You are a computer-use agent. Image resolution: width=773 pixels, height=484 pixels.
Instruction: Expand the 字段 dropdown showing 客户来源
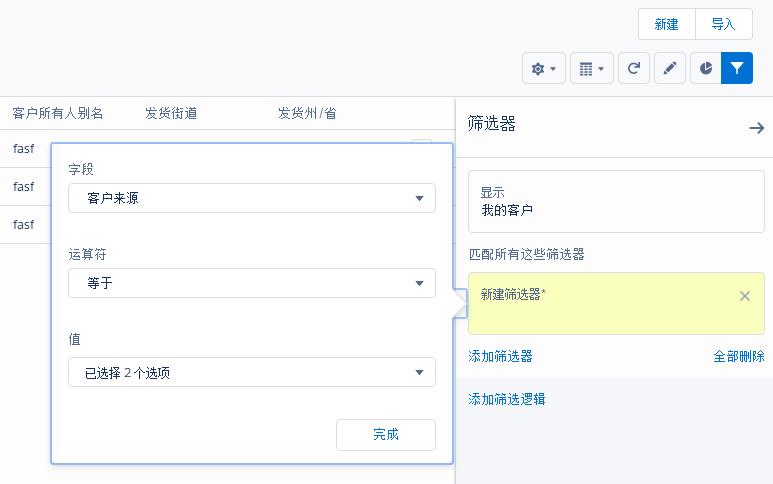point(252,198)
